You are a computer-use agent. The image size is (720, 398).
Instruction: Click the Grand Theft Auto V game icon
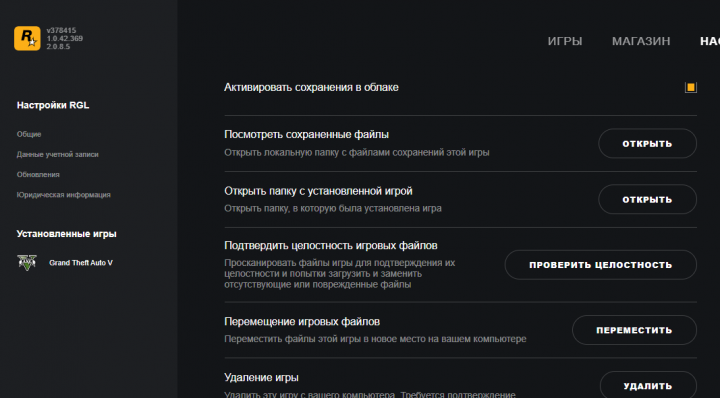pyautogui.click(x=27, y=263)
